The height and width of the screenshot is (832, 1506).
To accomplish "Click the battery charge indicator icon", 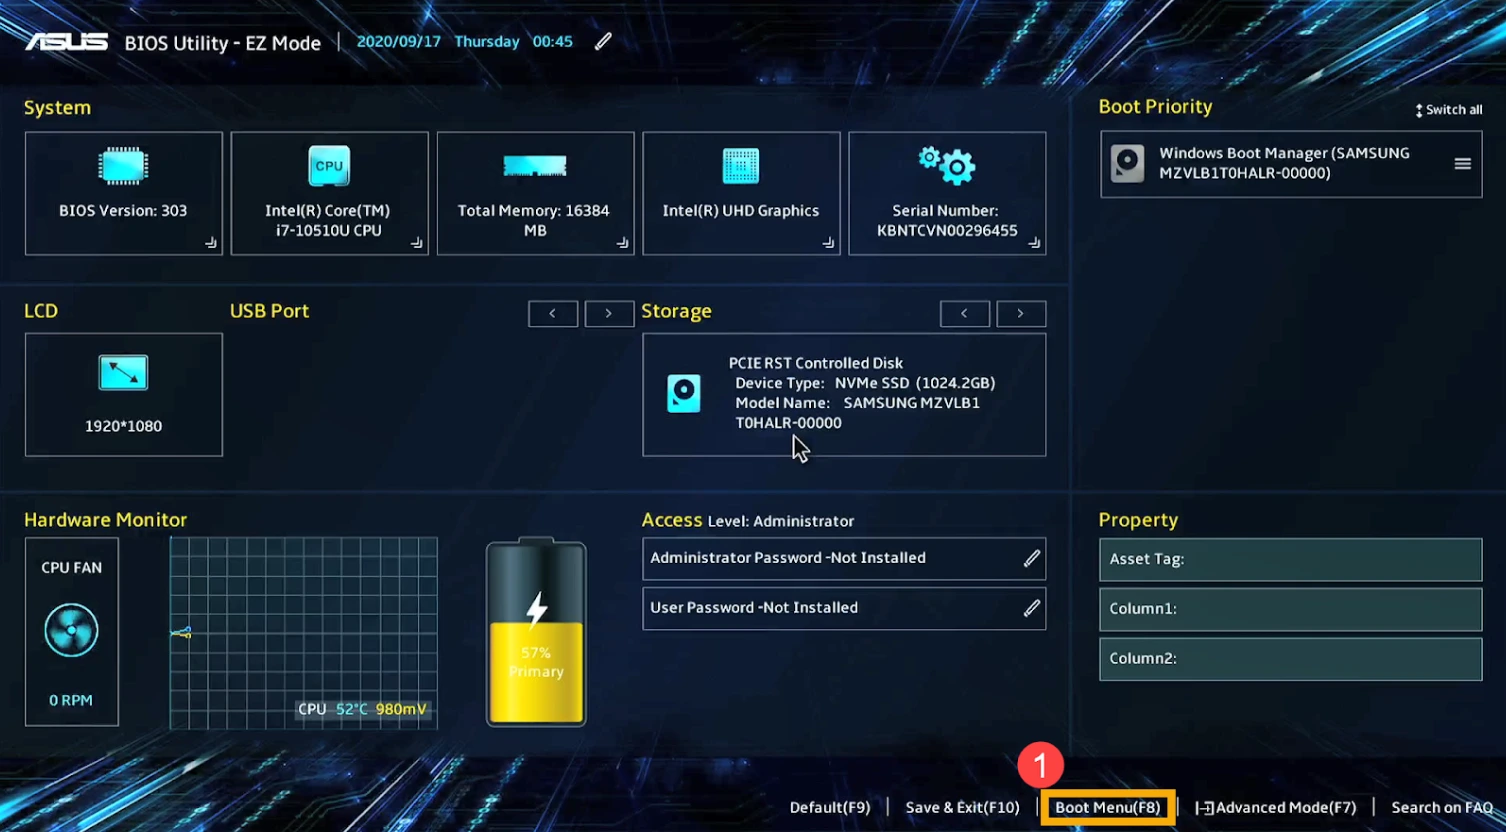I will pos(536,632).
